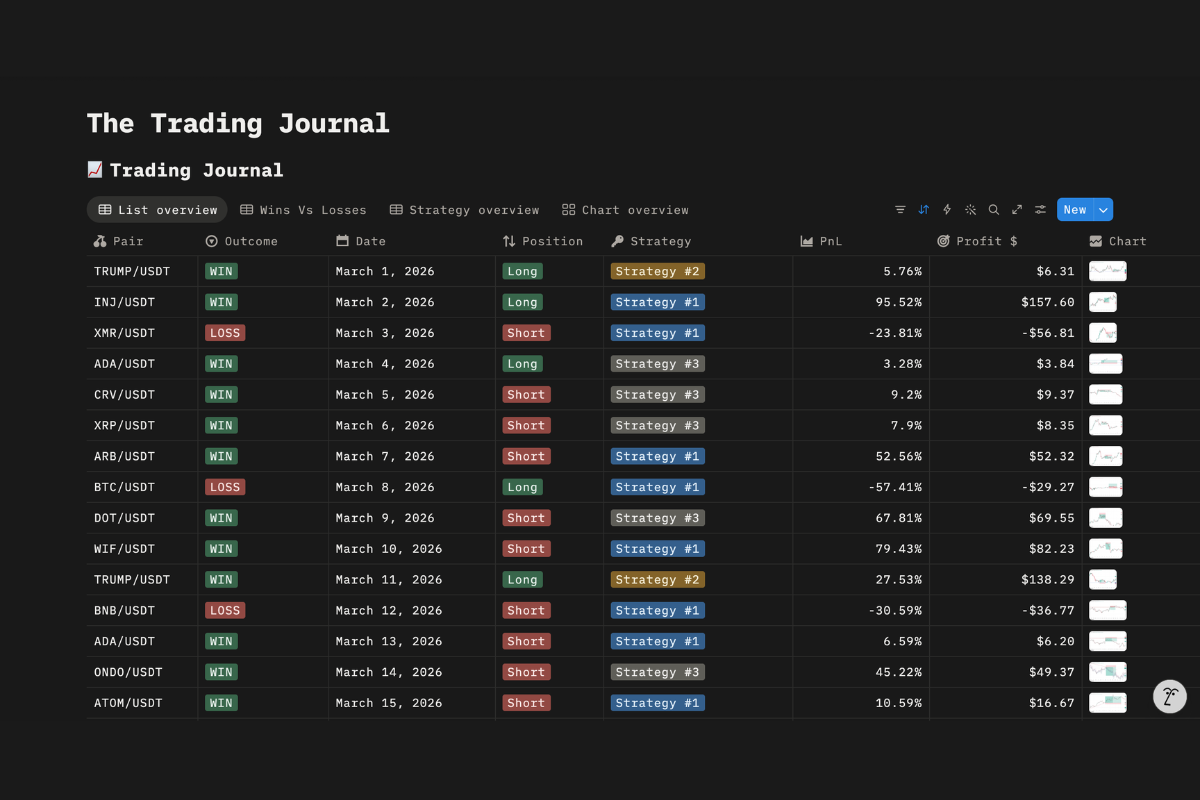
Task: Select the XMR/USDT pair cell
Action: (142, 333)
